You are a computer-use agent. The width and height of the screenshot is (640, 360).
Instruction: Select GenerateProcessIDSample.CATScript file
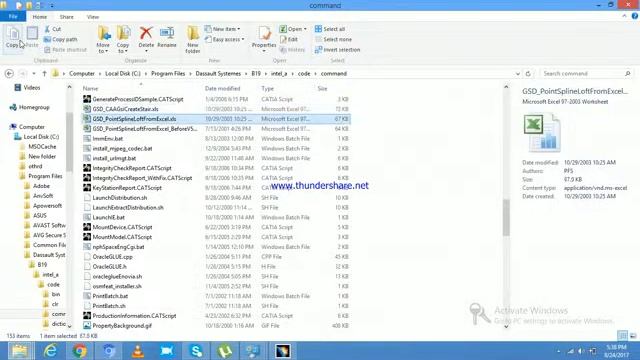click(138, 99)
